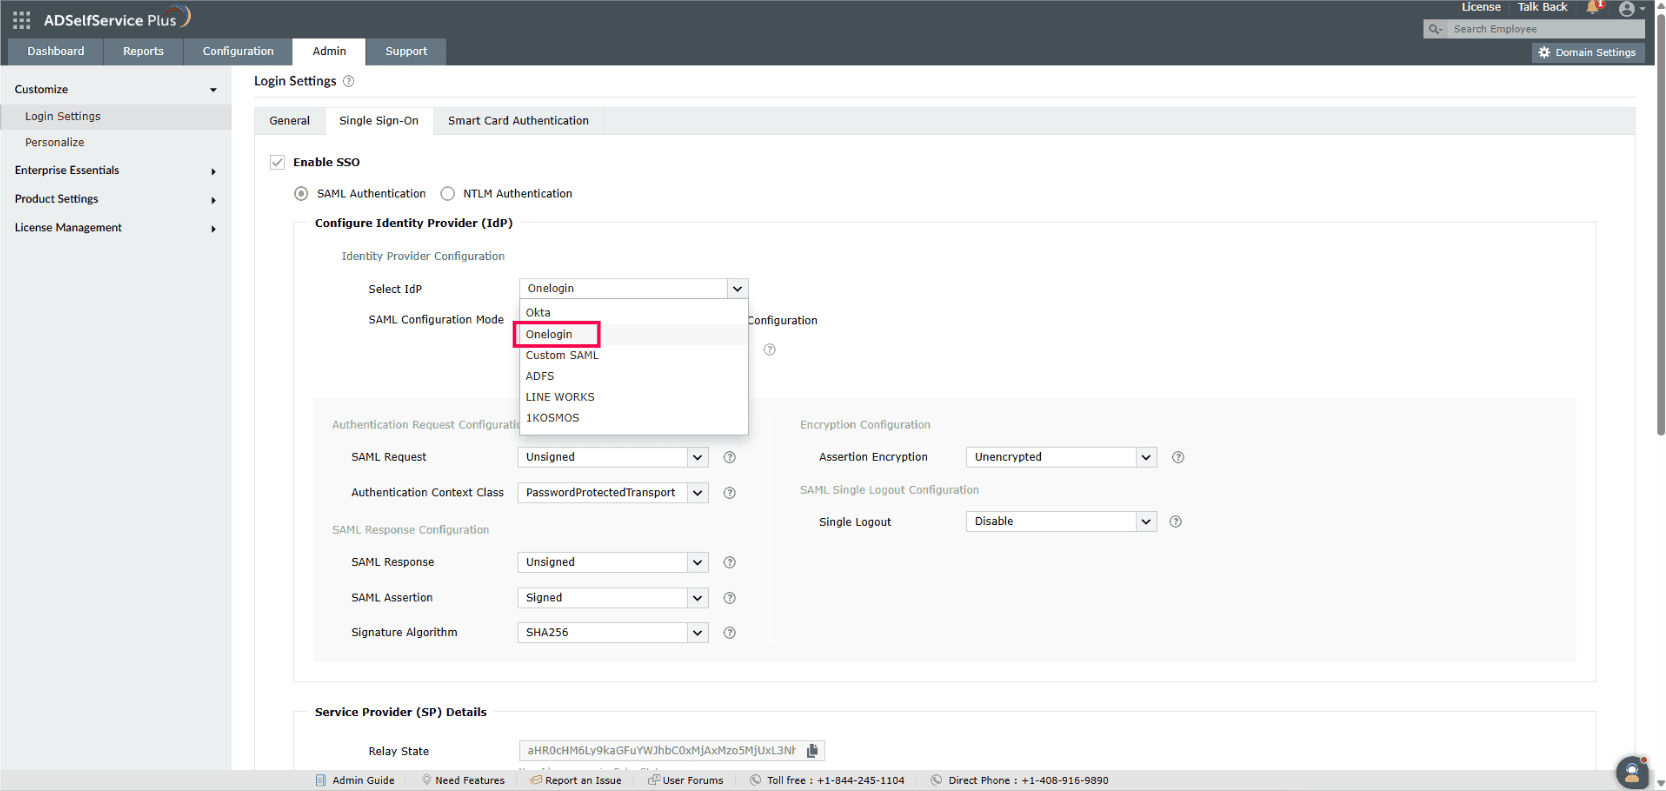Open the User Forums link

click(x=685, y=781)
